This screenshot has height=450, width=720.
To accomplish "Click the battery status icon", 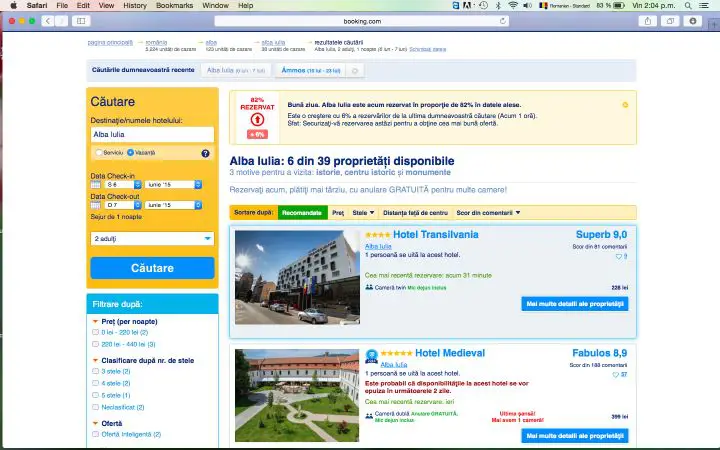I will pyautogui.click(x=619, y=6).
